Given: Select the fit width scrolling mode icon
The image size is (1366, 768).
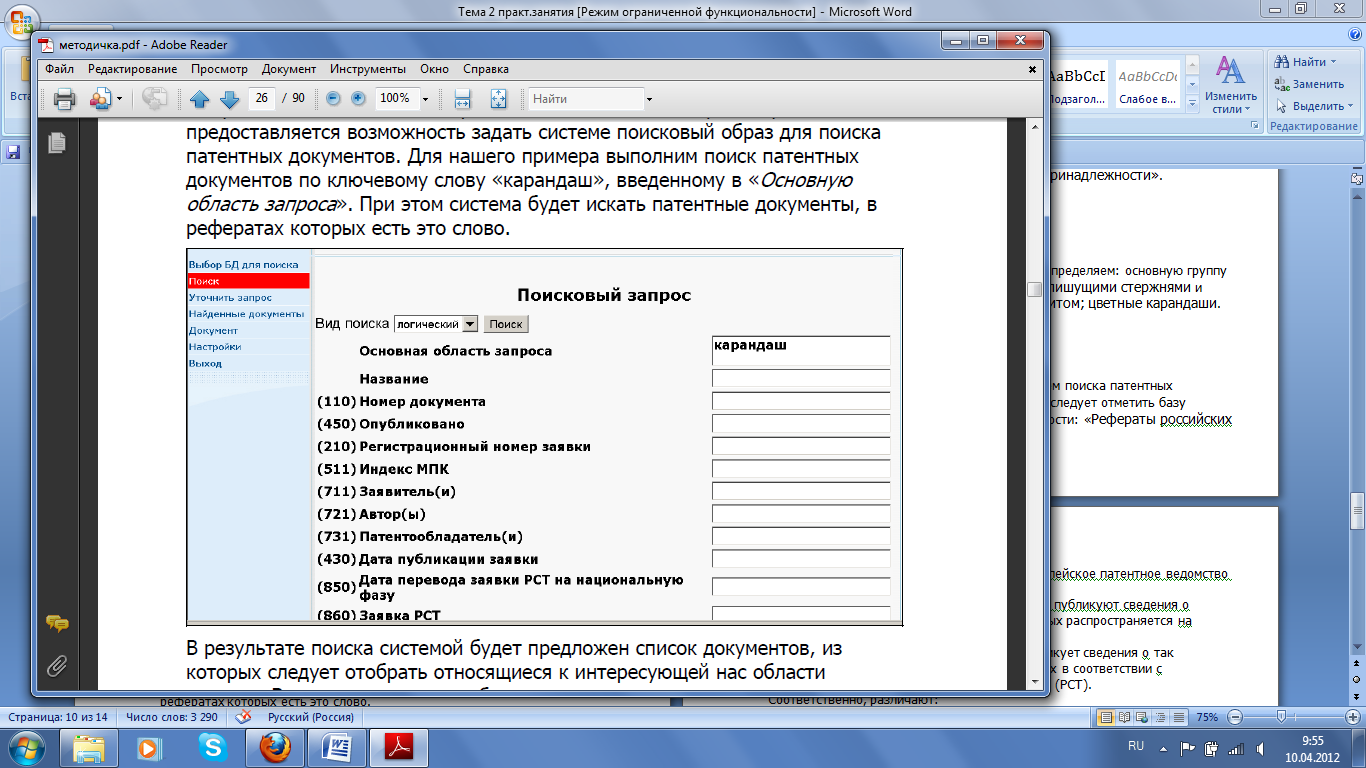Looking at the screenshot, I should coord(463,98).
